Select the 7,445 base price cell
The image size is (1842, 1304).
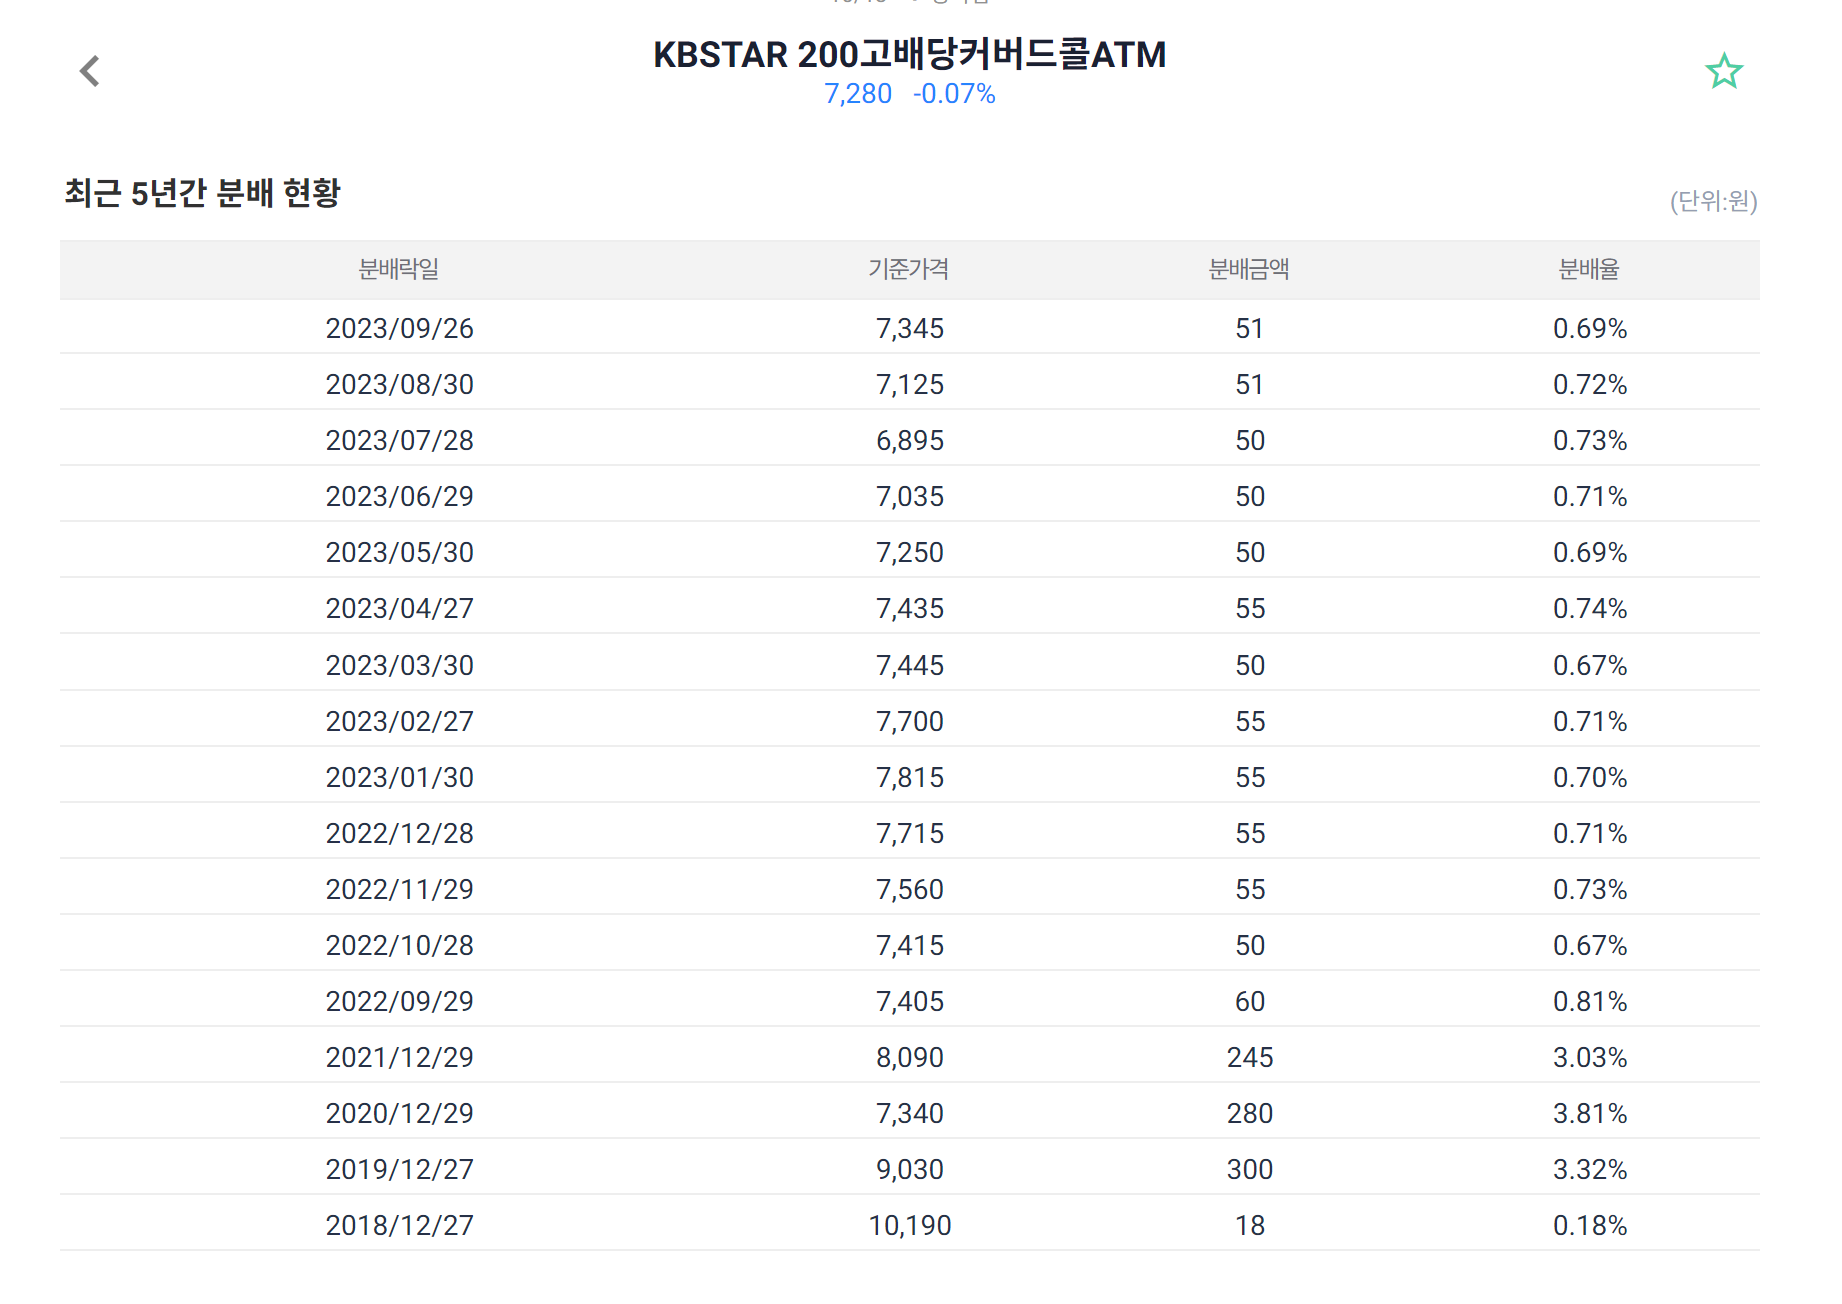click(910, 665)
